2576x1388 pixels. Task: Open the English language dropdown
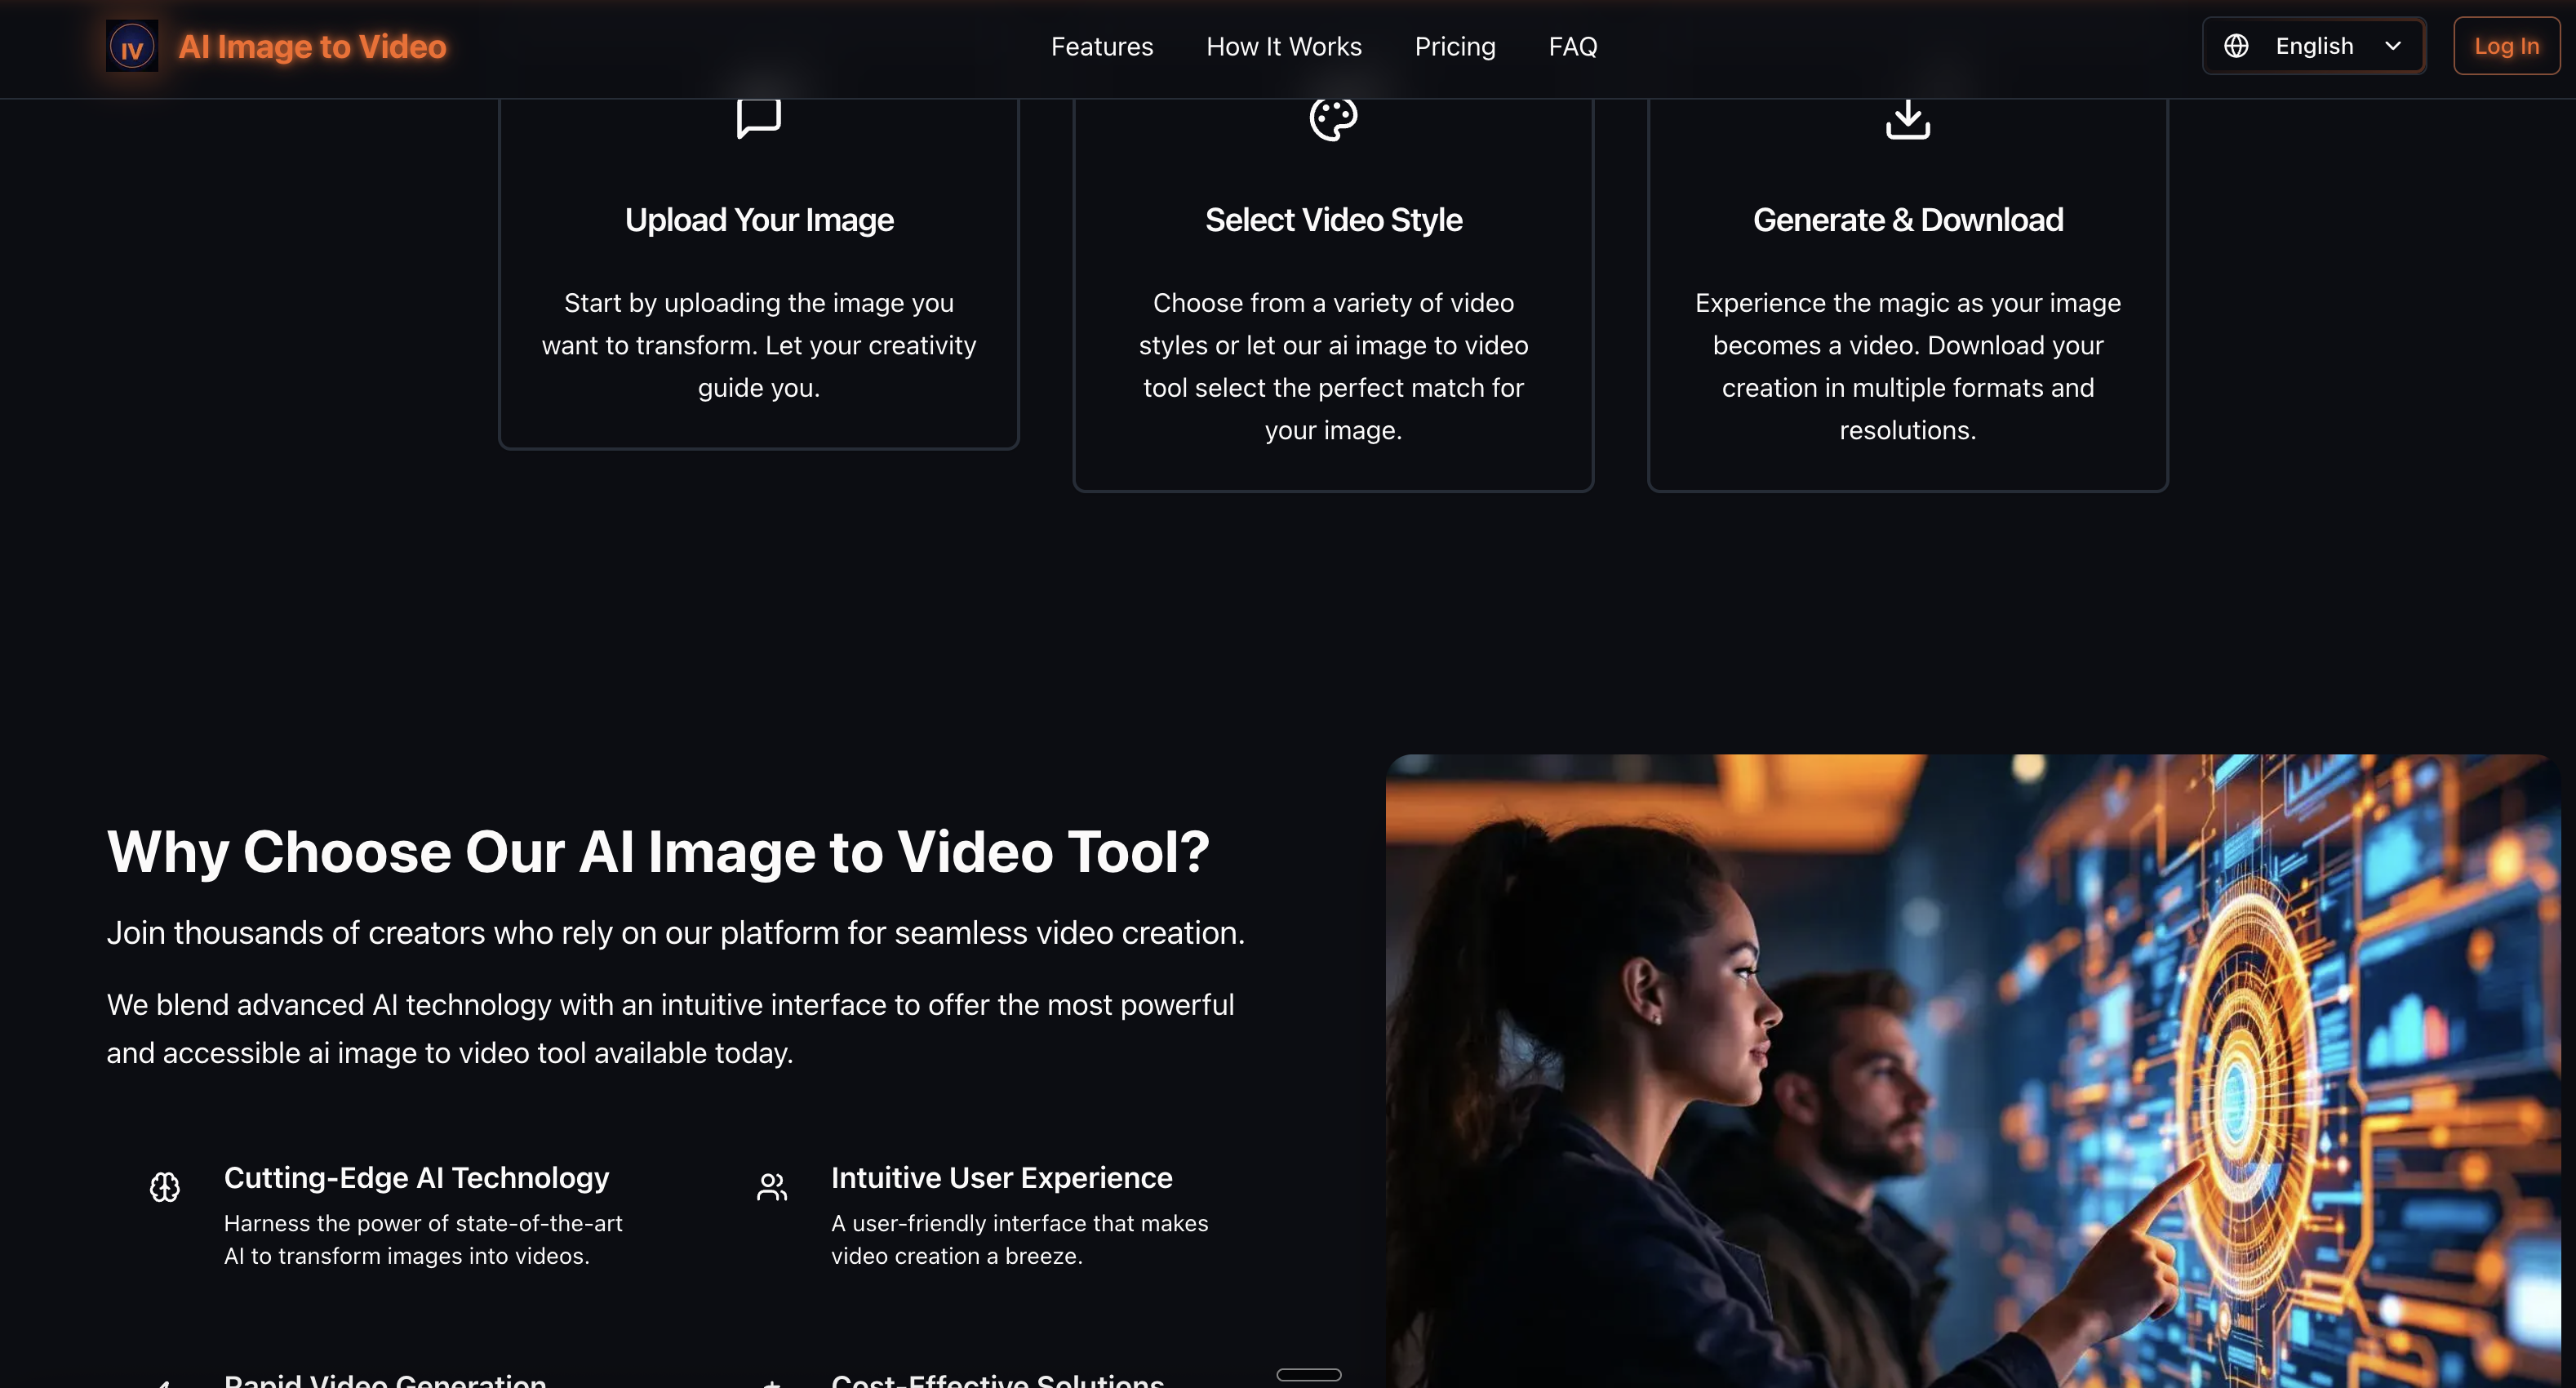pos(2314,45)
